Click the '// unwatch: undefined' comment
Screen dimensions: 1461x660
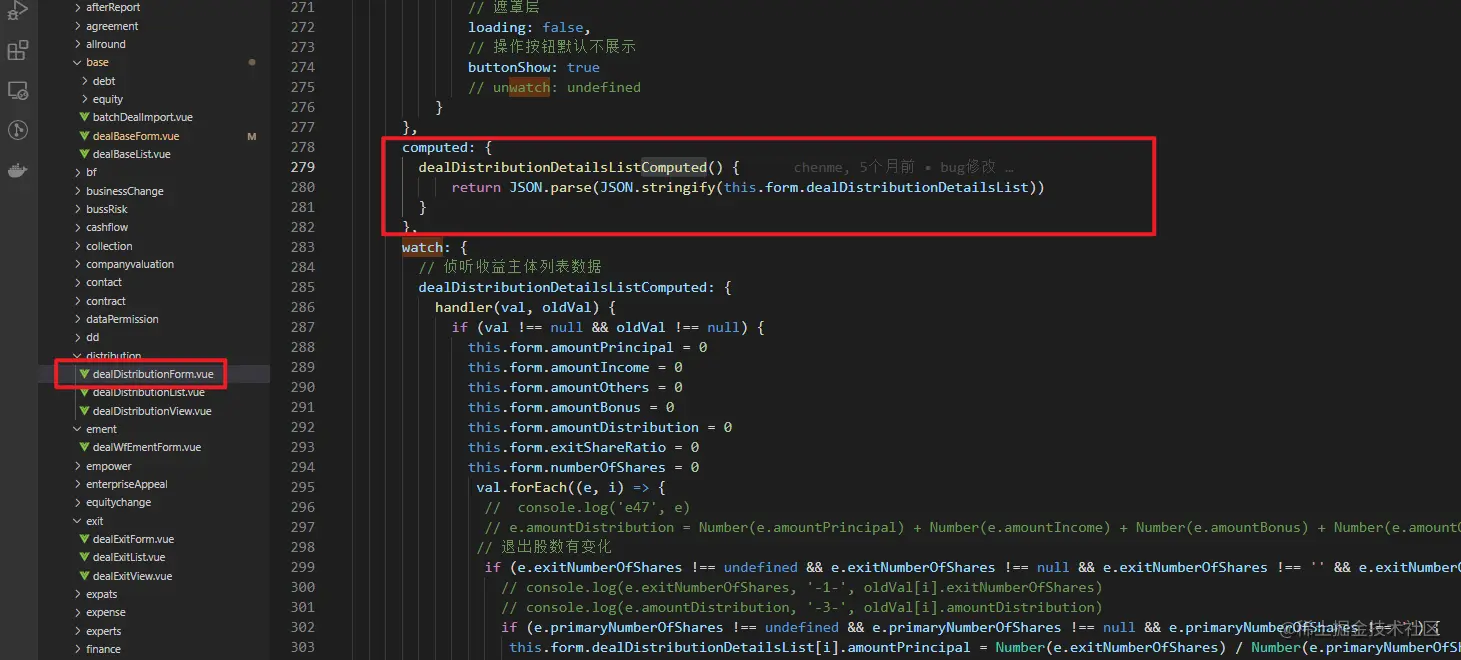[x=554, y=87]
